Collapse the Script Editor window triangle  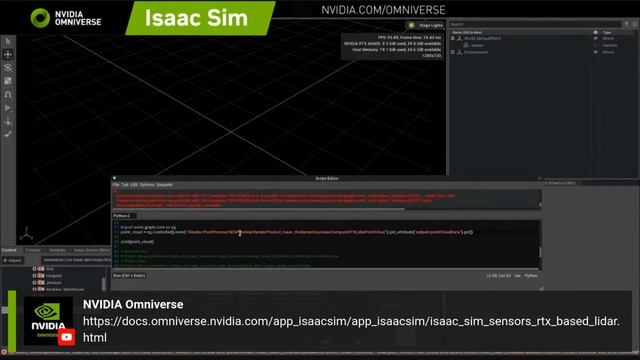point(114,178)
